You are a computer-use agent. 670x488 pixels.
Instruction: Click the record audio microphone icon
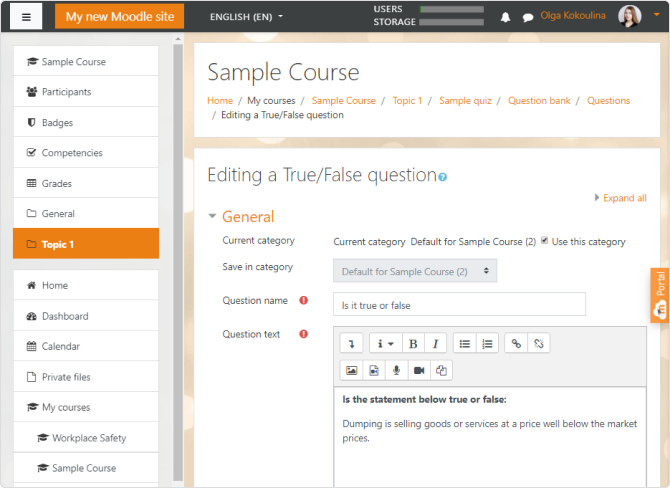pyautogui.click(x=397, y=370)
